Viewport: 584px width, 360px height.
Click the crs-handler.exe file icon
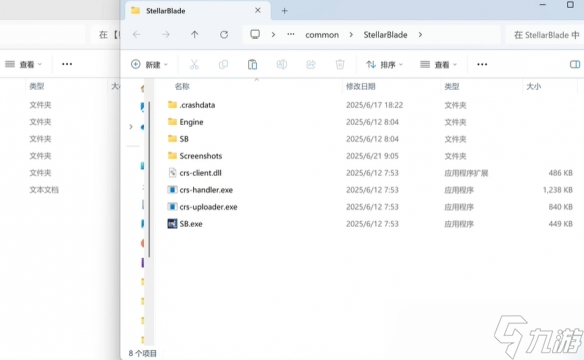click(x=172, y=190)
